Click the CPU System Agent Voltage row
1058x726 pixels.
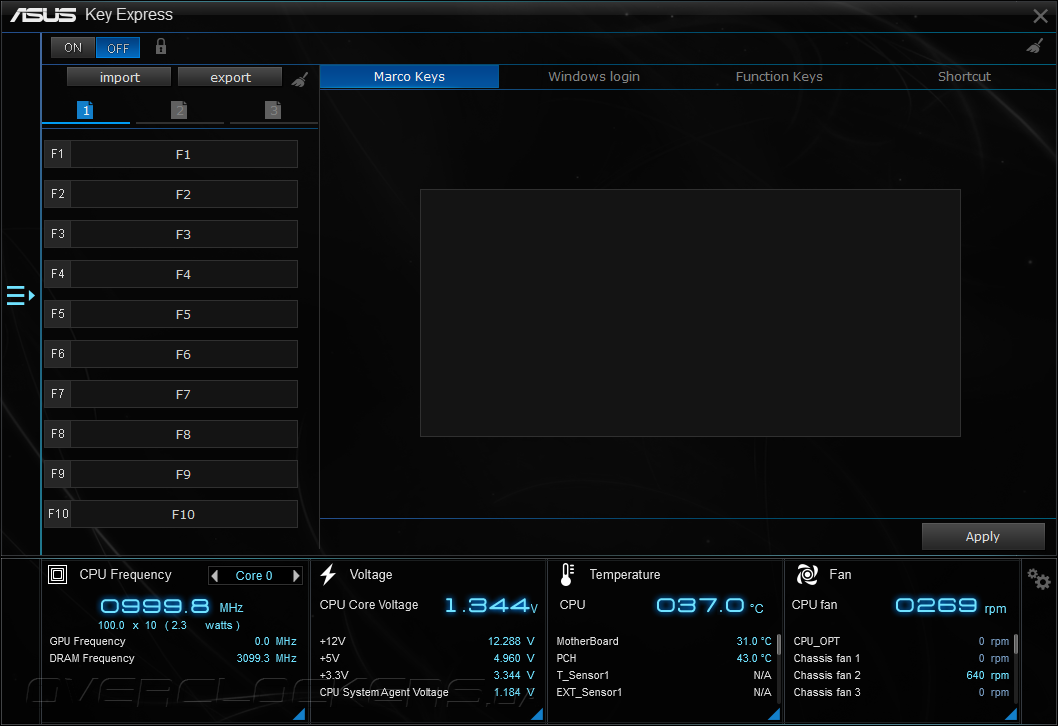point(427,692)
